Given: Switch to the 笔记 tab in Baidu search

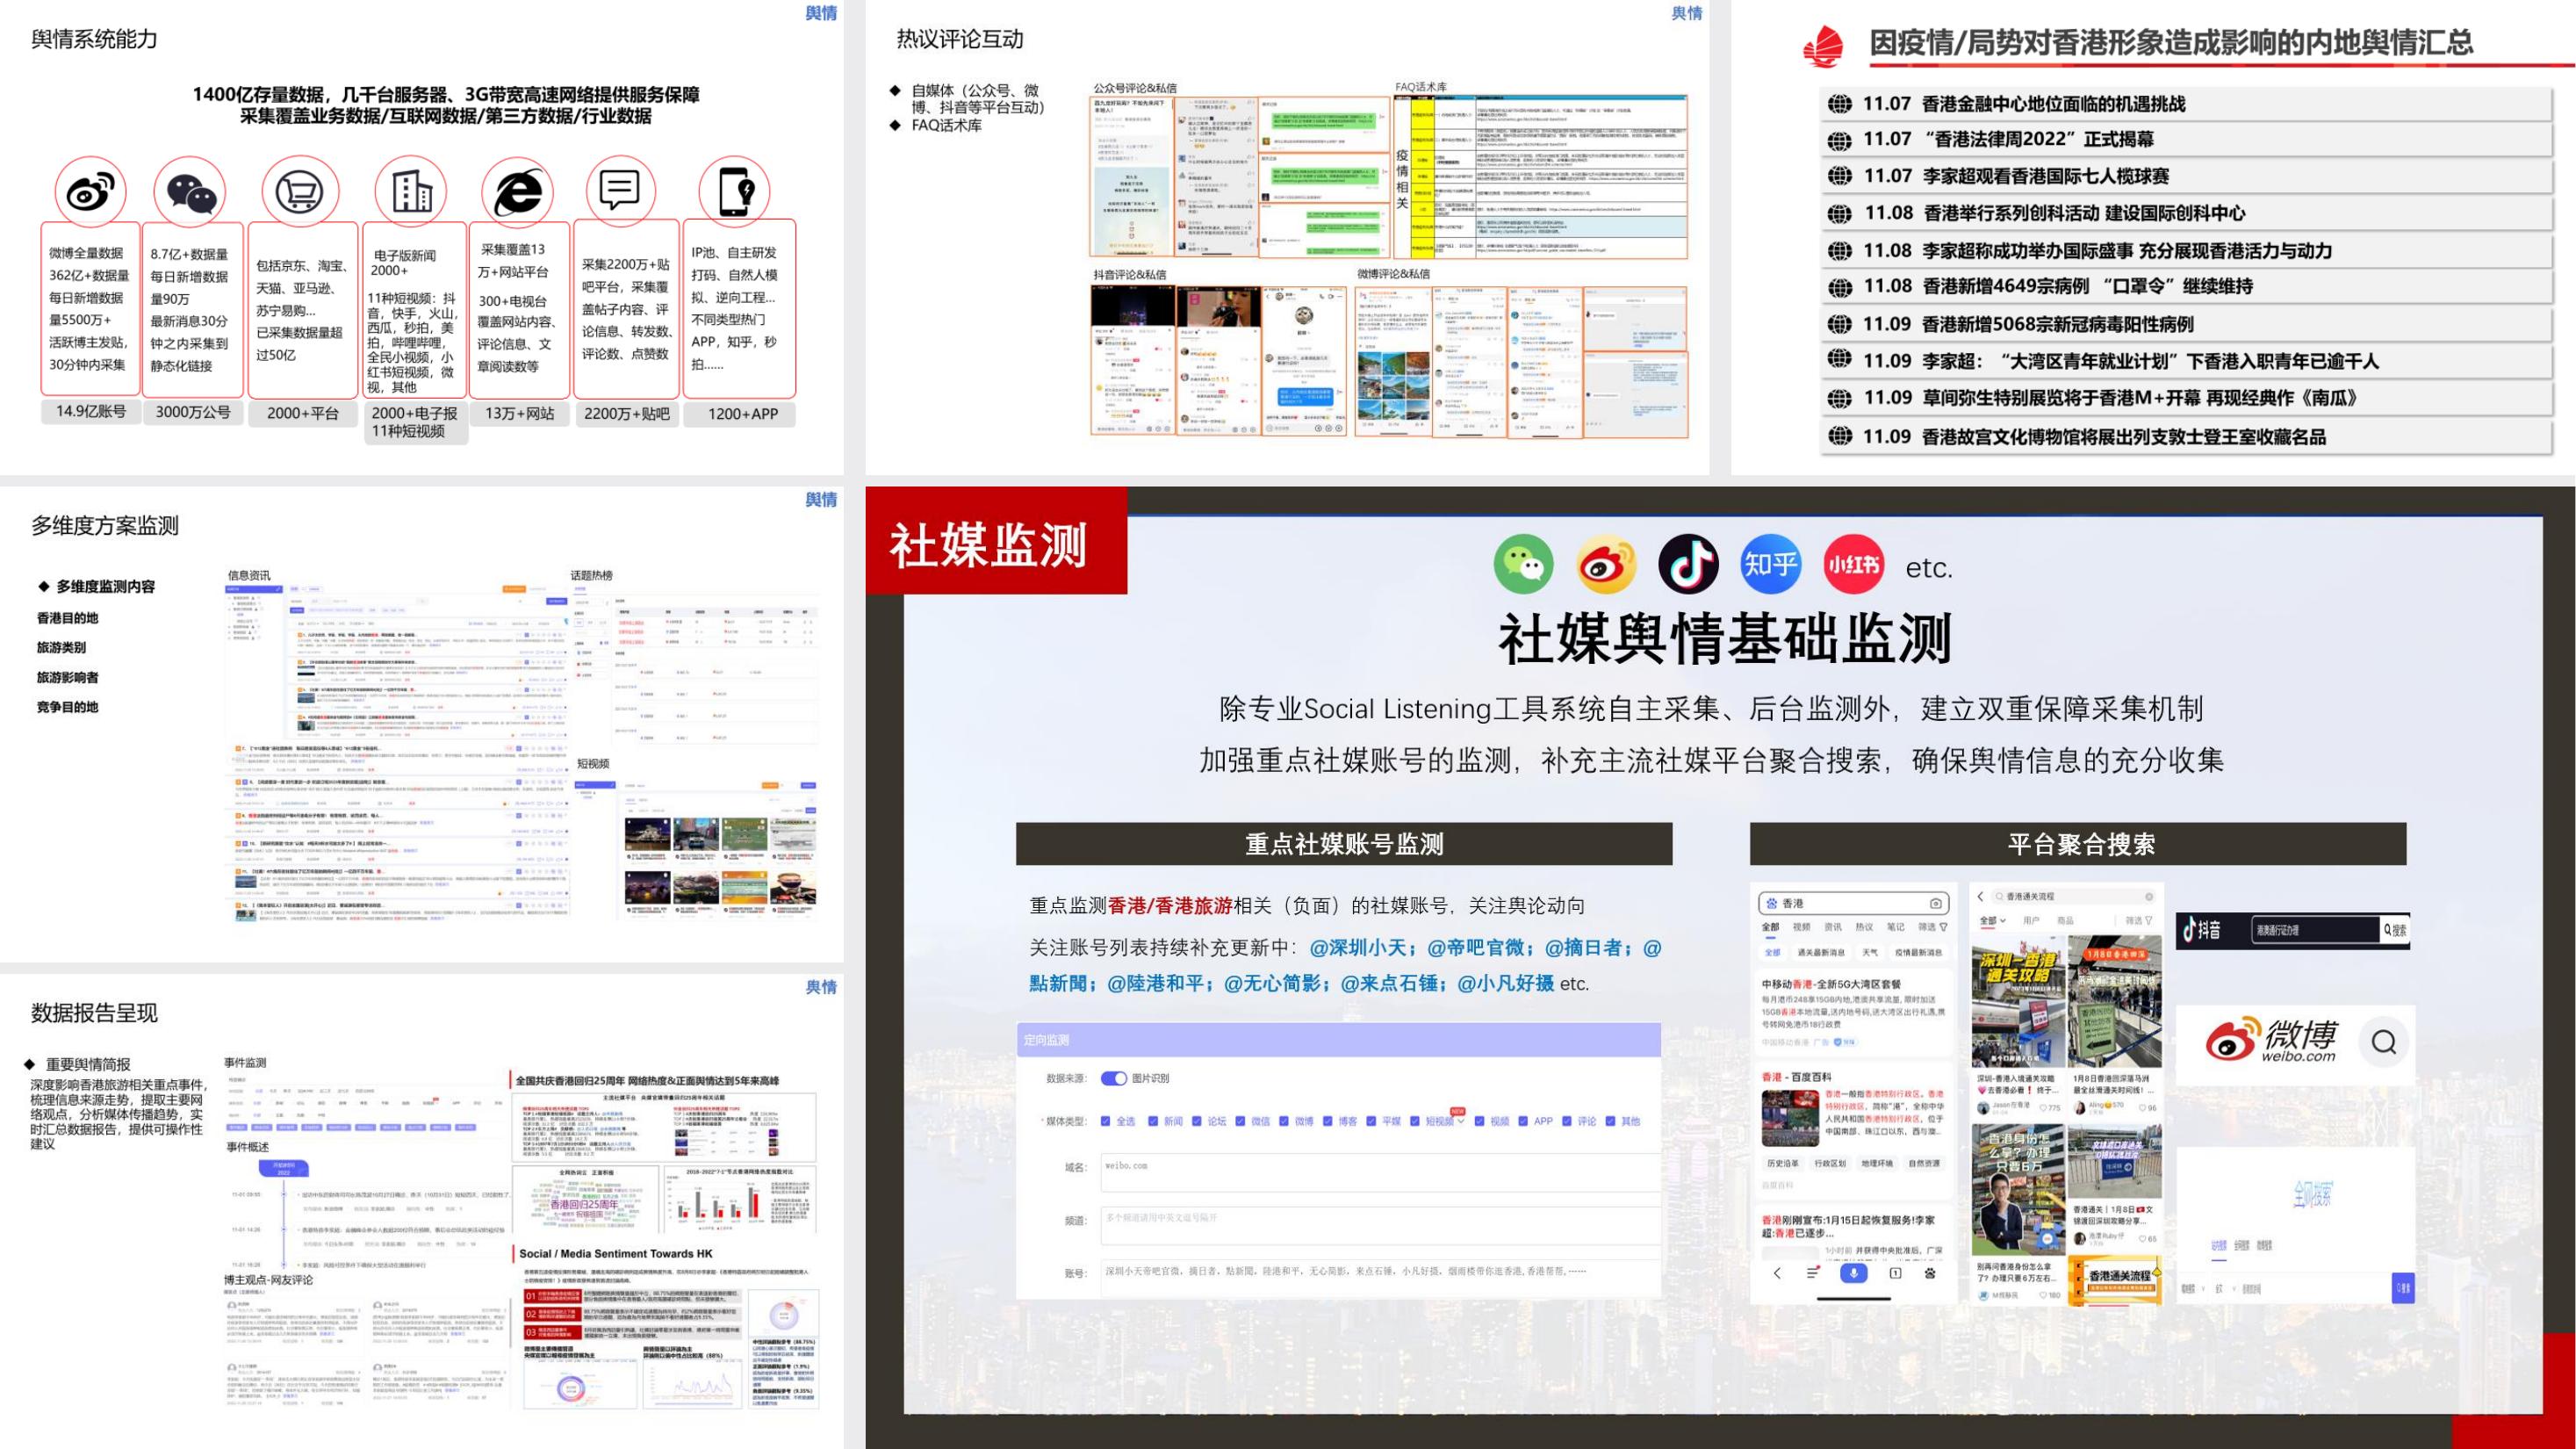Looking at the screenshot, I should point(1896,927).
